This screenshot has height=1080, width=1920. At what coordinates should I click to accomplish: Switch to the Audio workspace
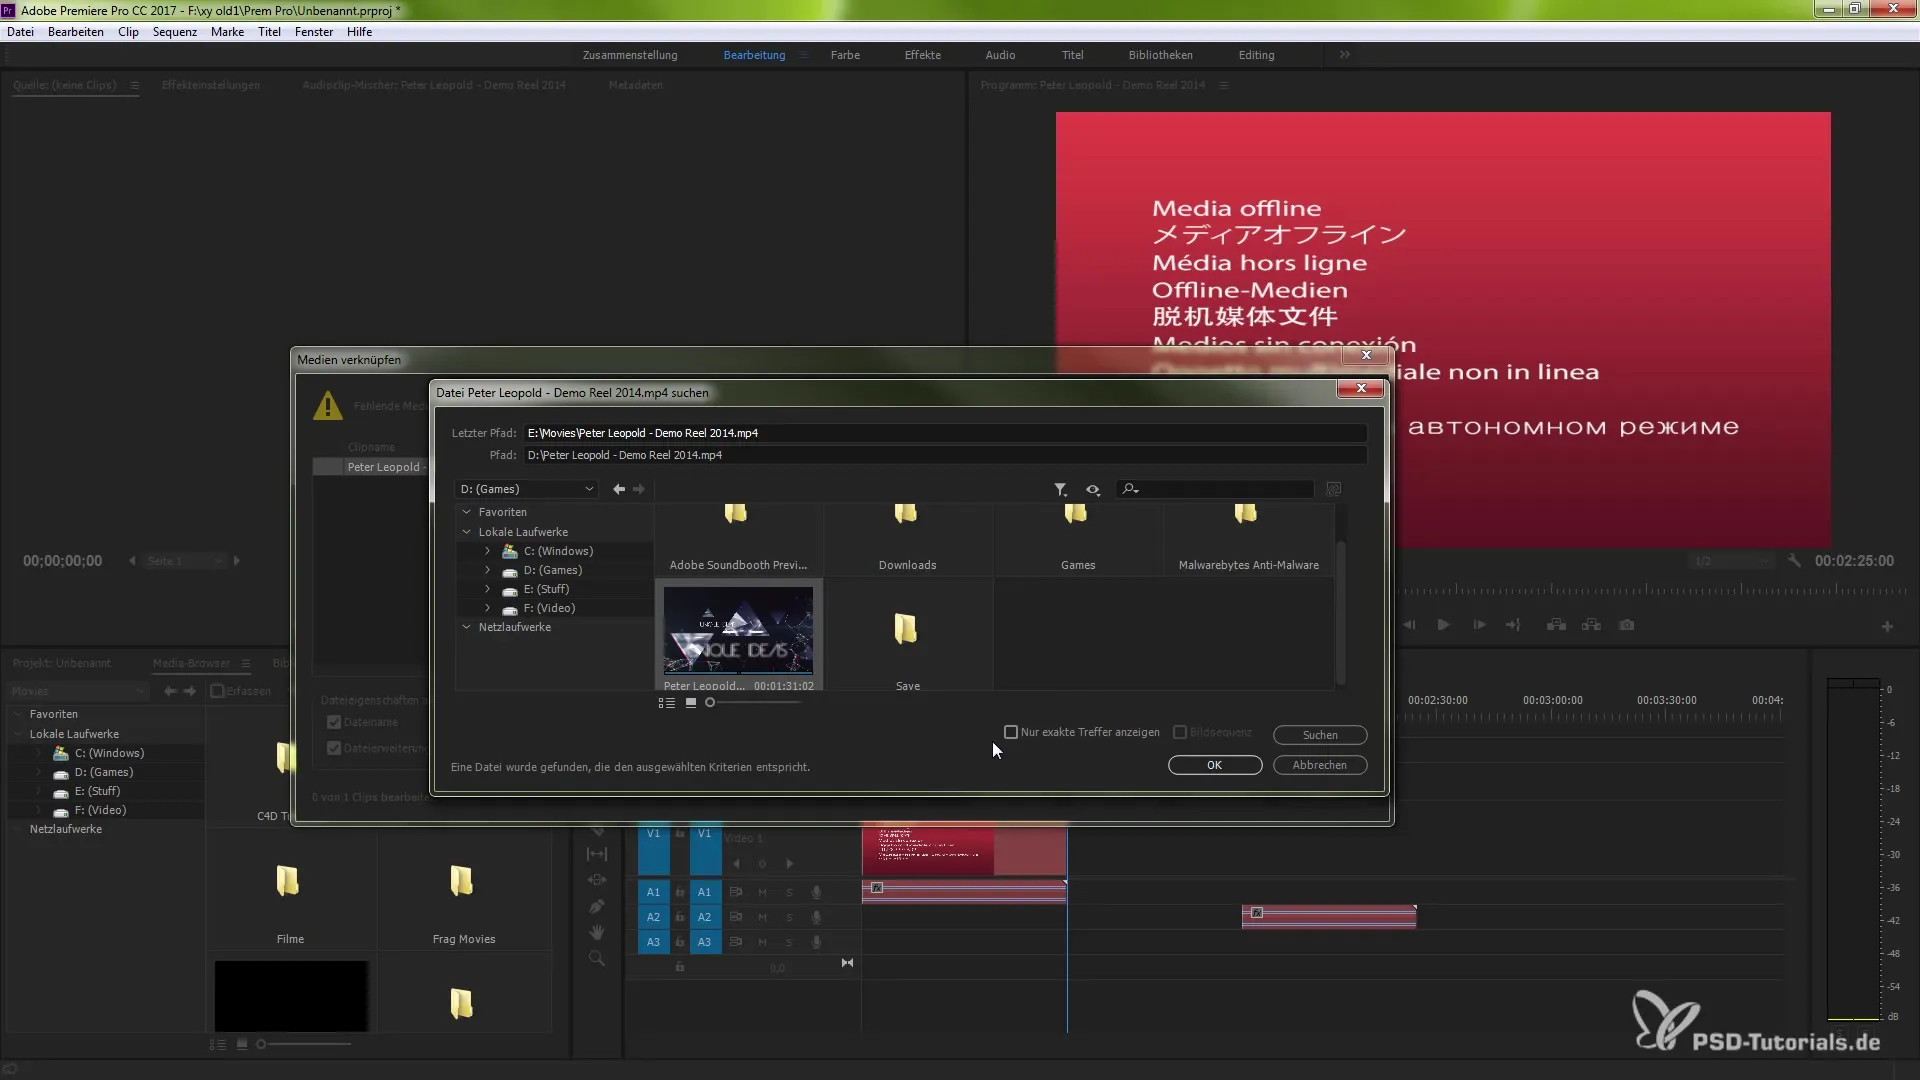coord(1000,55)
